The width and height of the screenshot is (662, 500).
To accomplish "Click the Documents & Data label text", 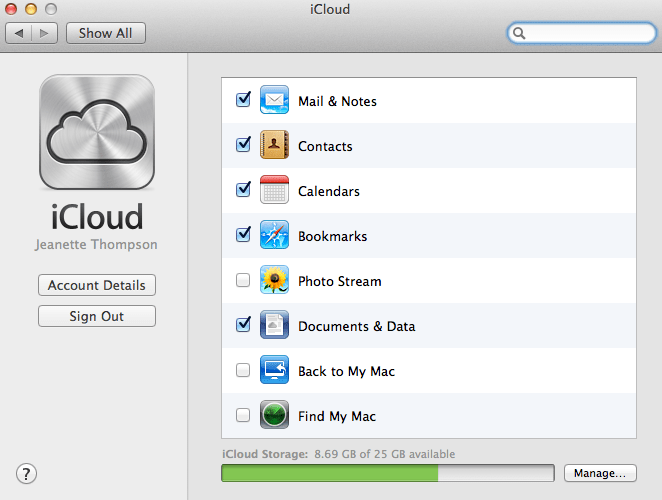I will [x=357, y=326].
